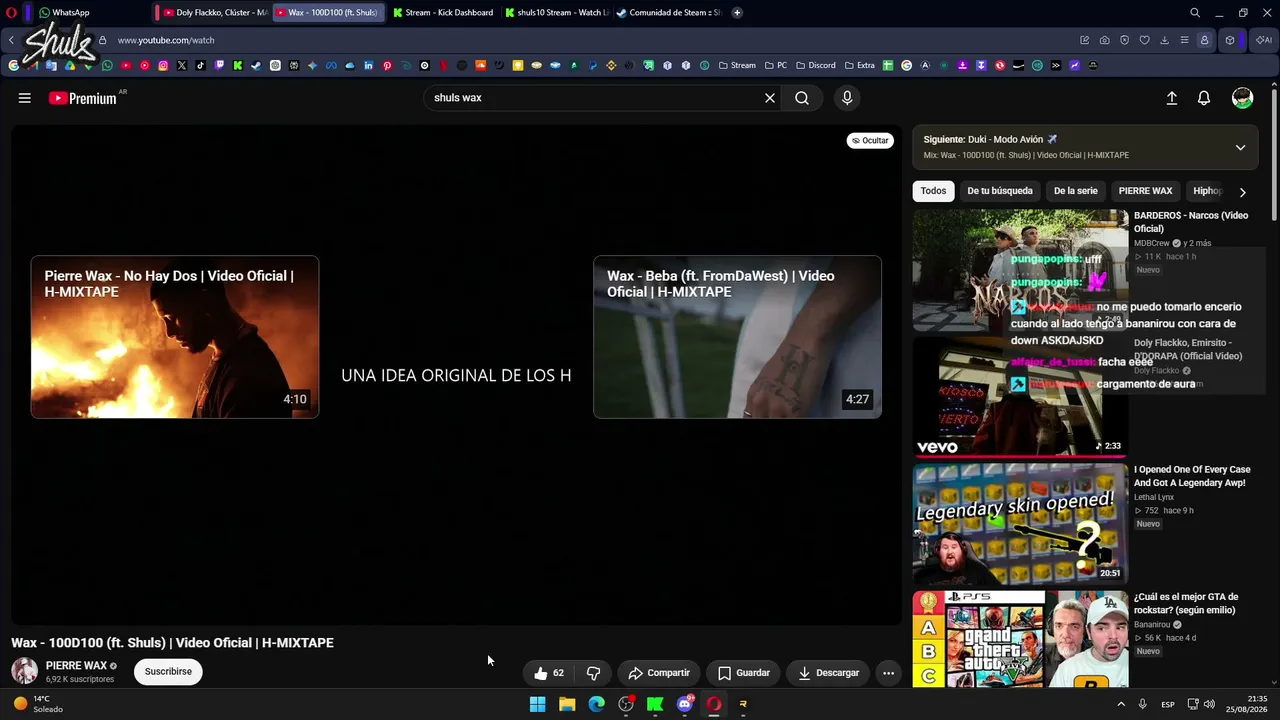Open File Explorer from the taskbar

tap(567, 704)
